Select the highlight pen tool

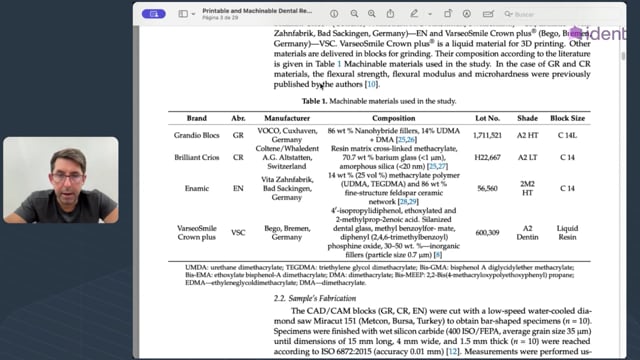pos(414,14)
